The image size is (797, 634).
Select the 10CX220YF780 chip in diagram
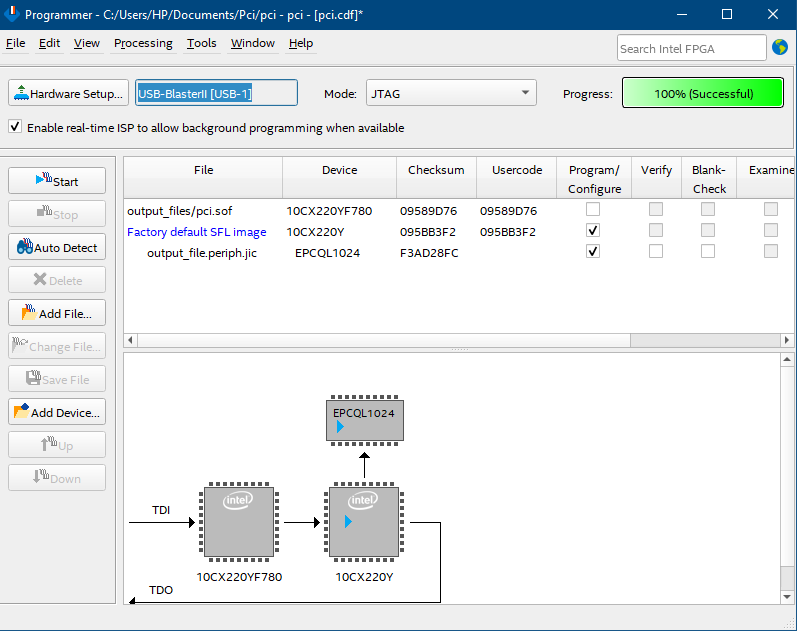(x=239, y=522)
